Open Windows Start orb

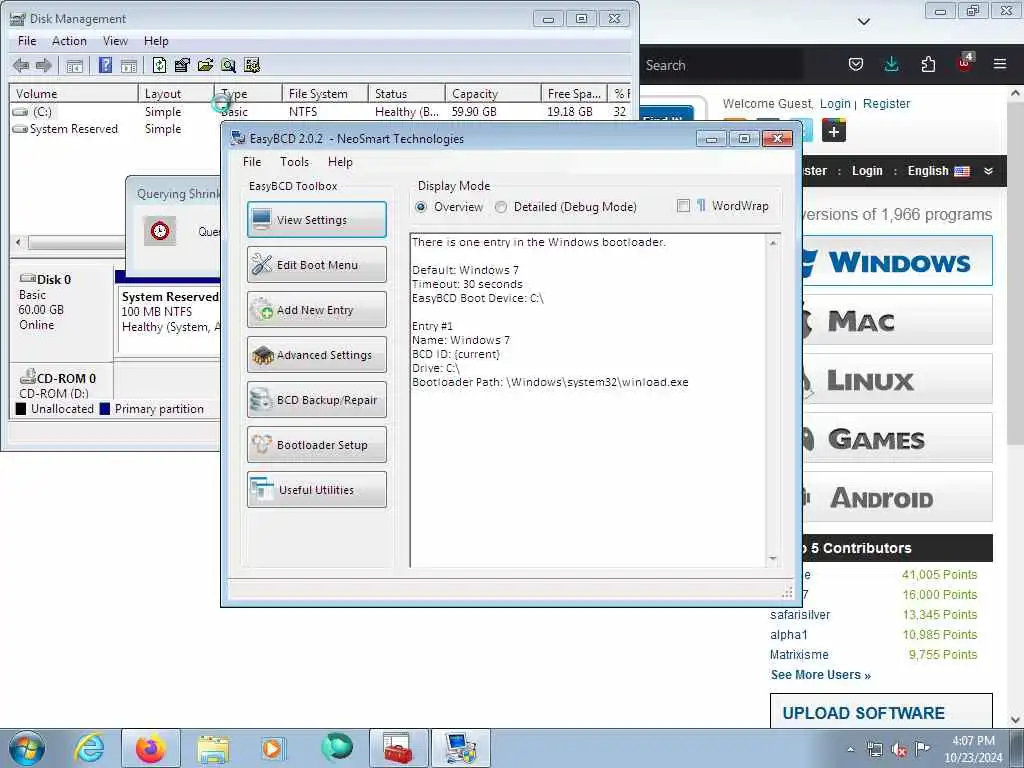[27, 748]
